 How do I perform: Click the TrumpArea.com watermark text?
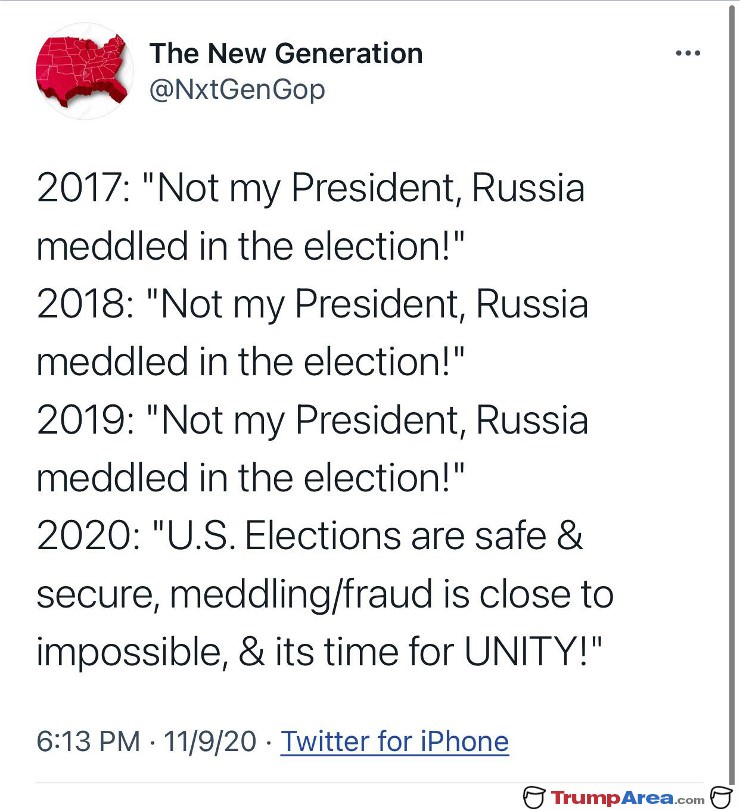627,798
